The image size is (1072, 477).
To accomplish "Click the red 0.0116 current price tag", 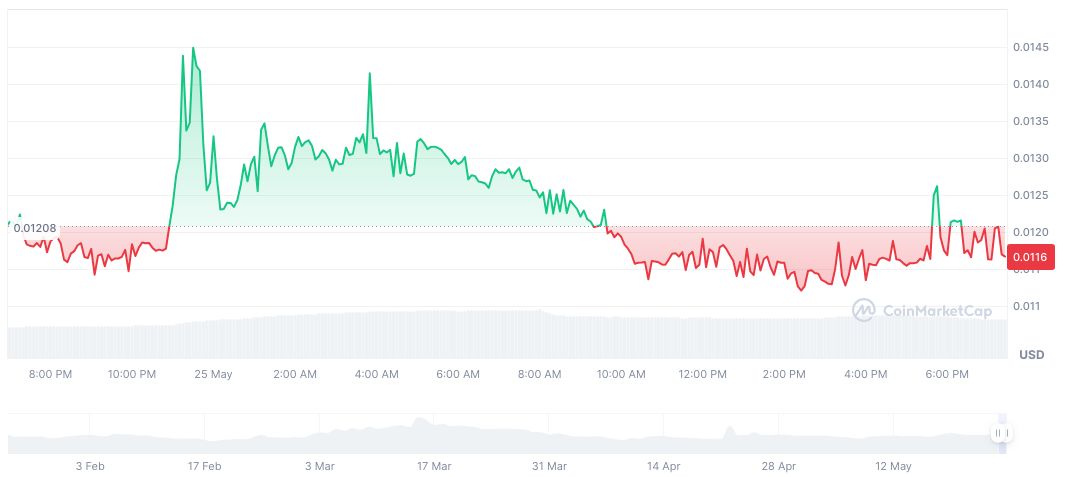I will click(x=1029, y=258).
